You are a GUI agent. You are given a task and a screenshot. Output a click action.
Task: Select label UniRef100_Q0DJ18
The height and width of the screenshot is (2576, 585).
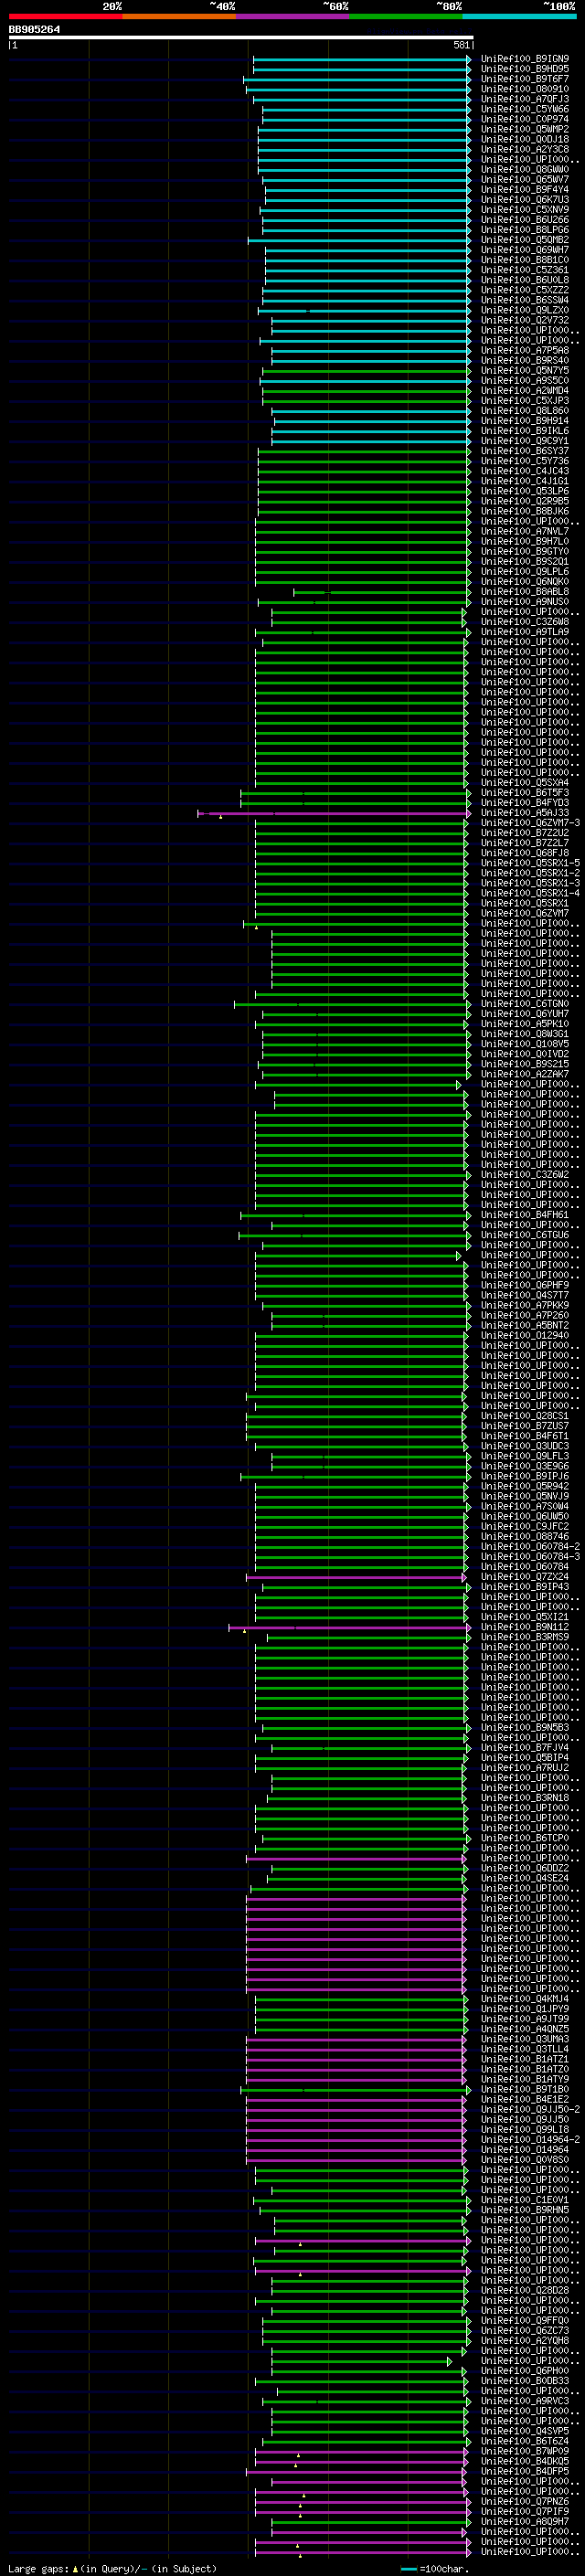(x=524, y=139)
